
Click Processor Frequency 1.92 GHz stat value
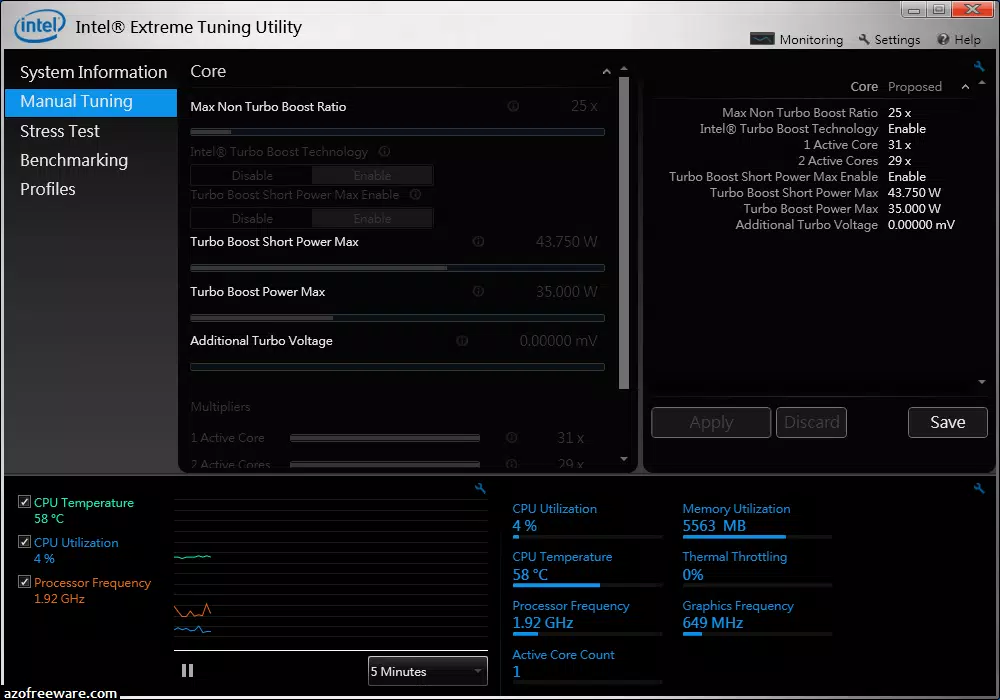[543, 623]
